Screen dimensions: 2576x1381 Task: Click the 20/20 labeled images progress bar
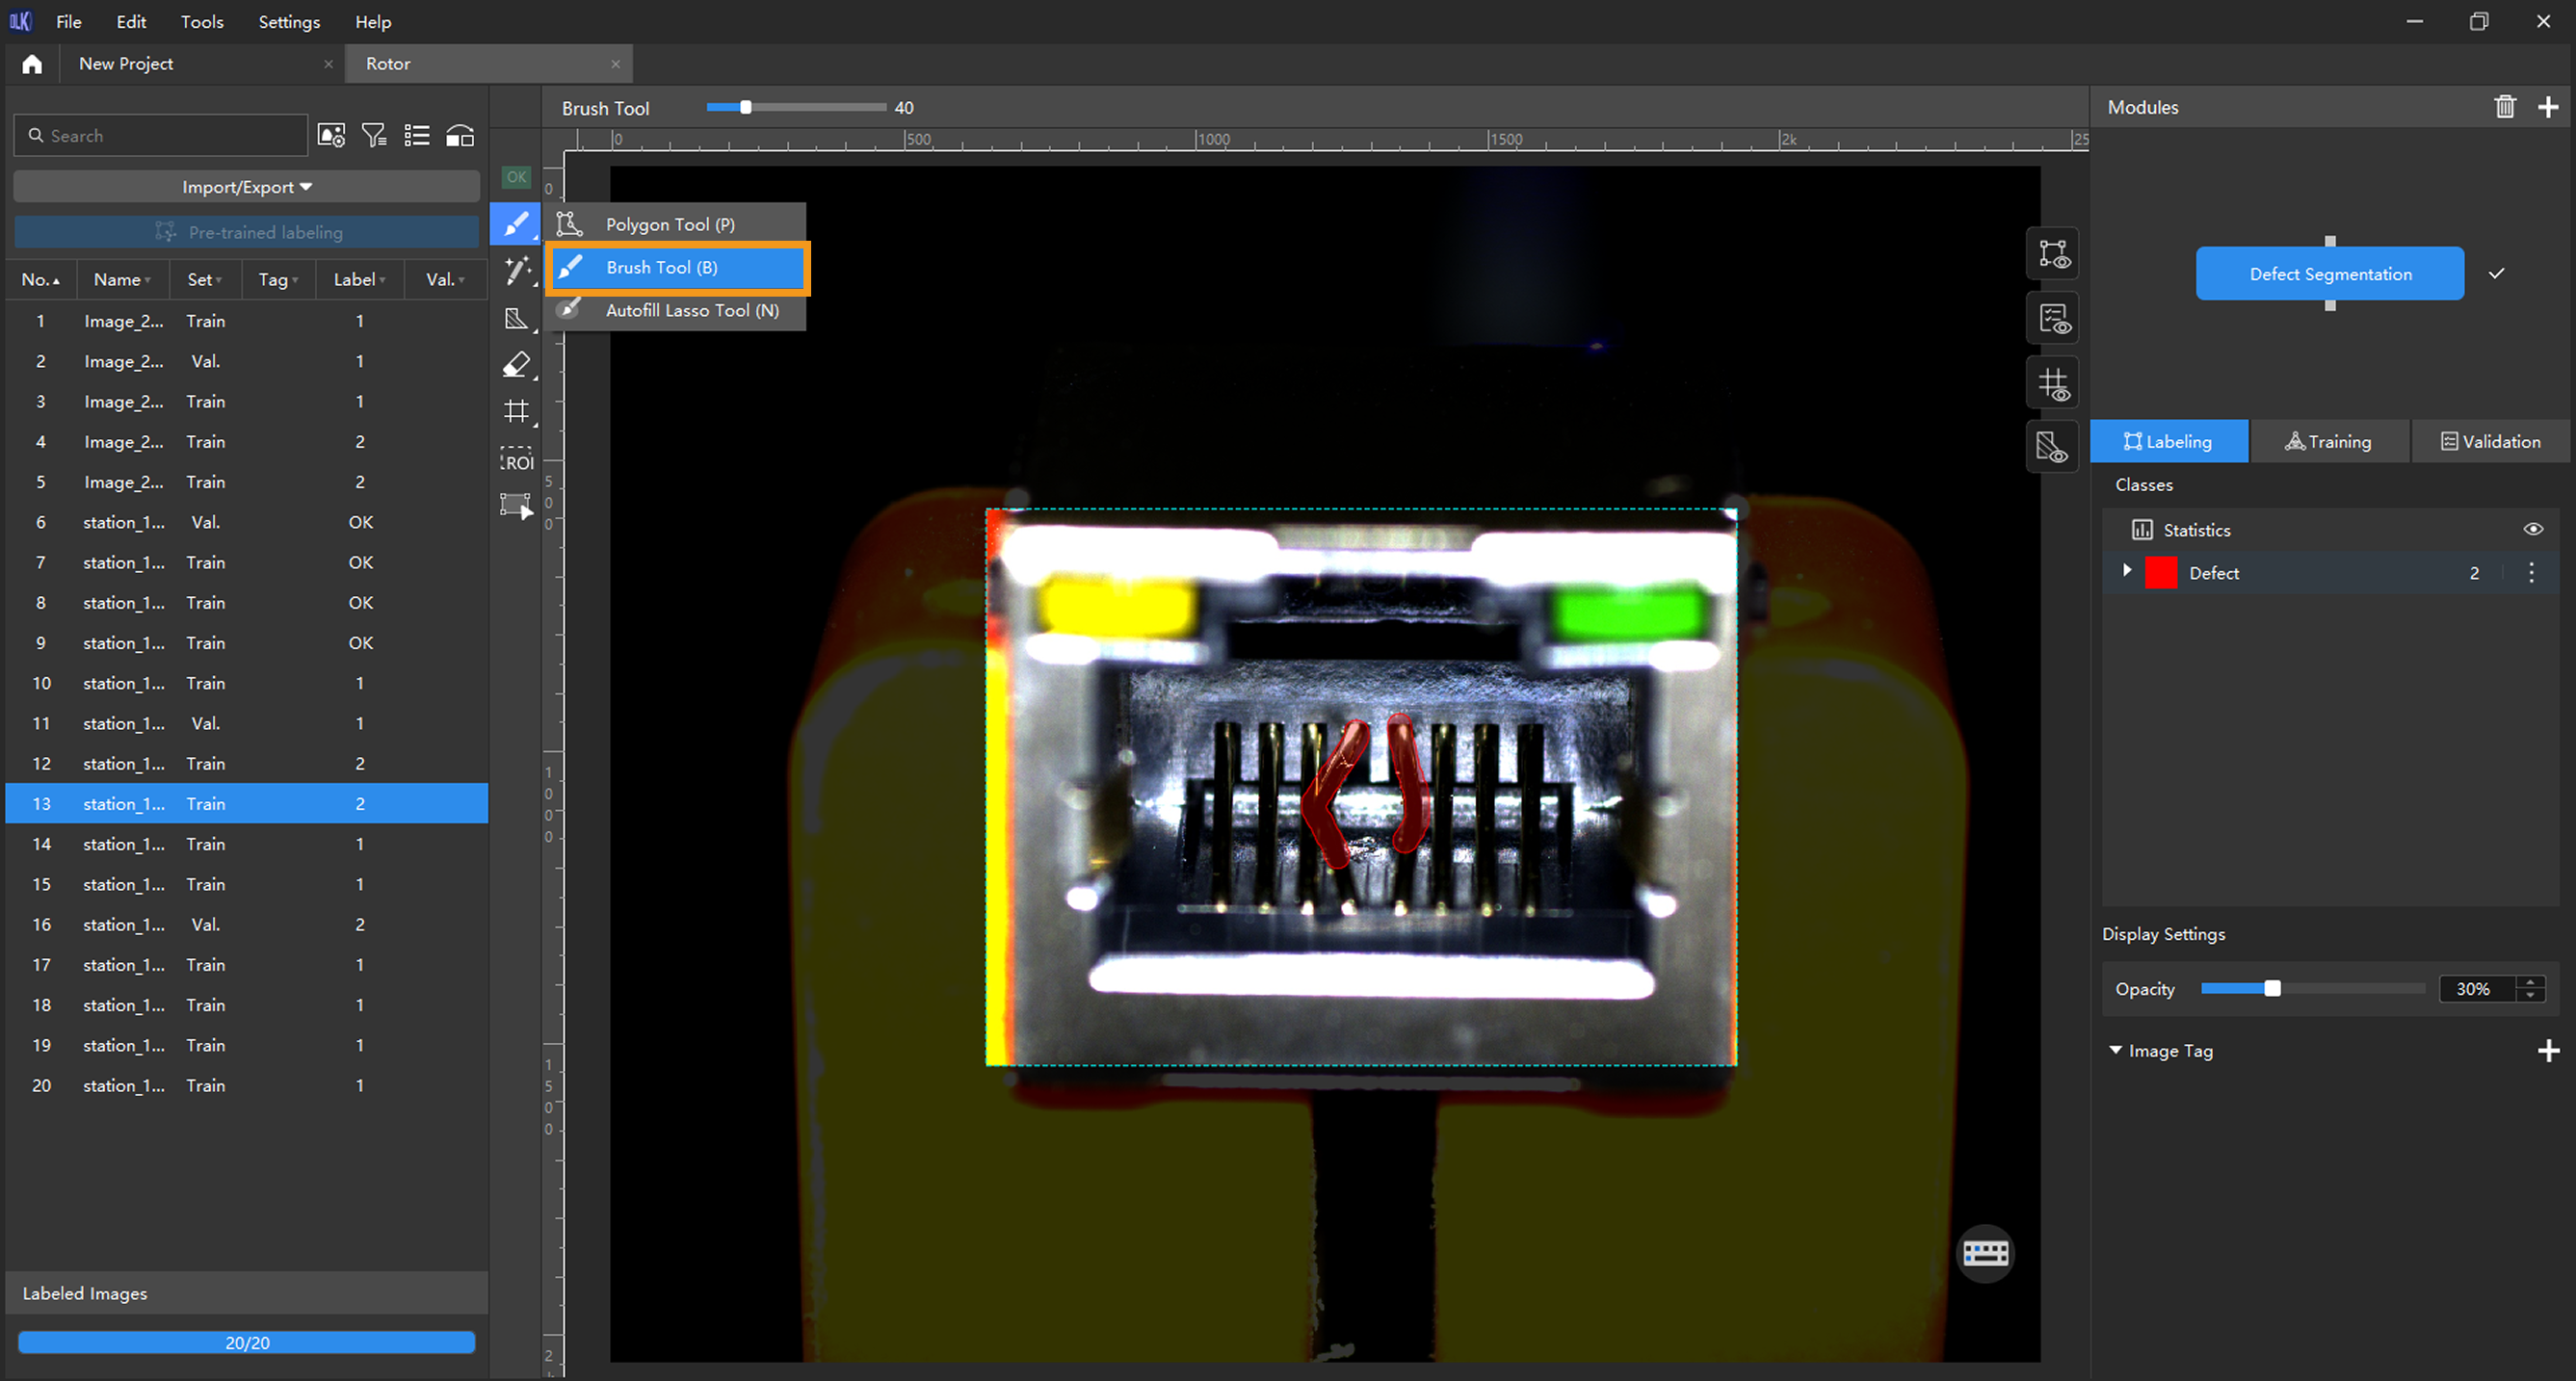point(246,1342)
